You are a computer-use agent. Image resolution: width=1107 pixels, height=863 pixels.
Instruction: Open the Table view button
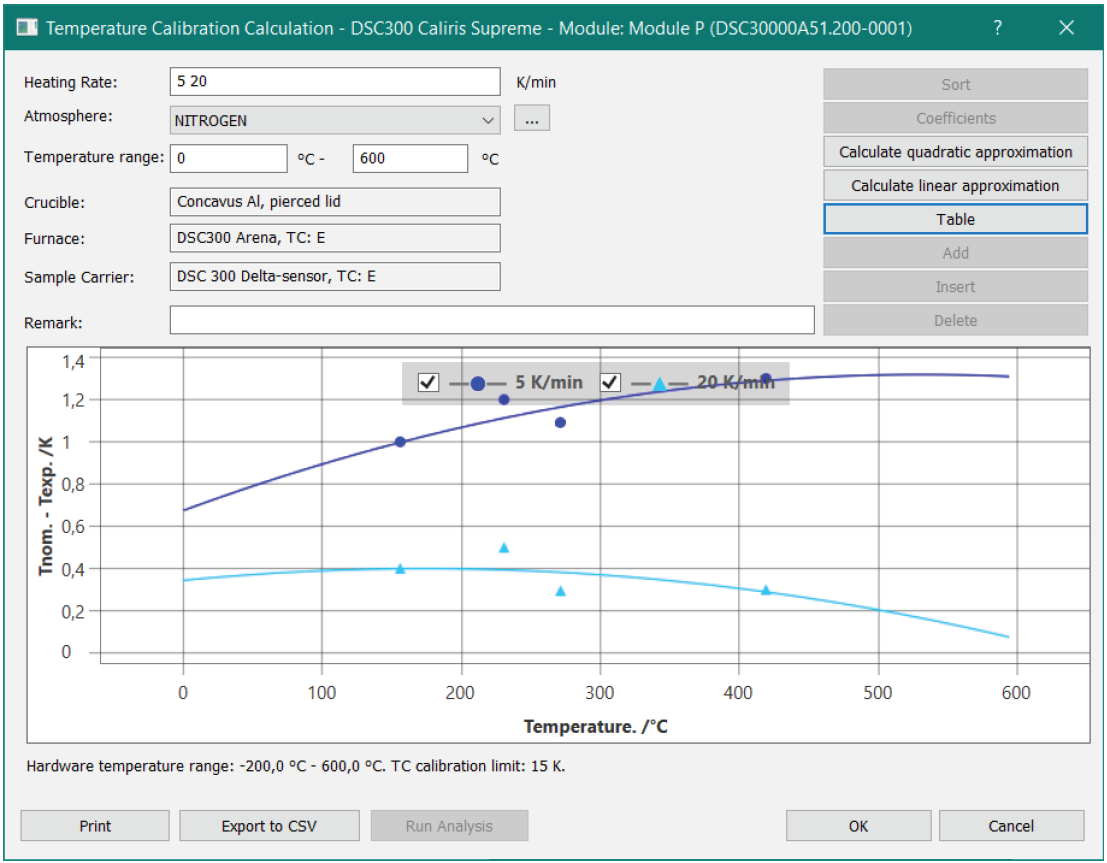tap(955, 219)
